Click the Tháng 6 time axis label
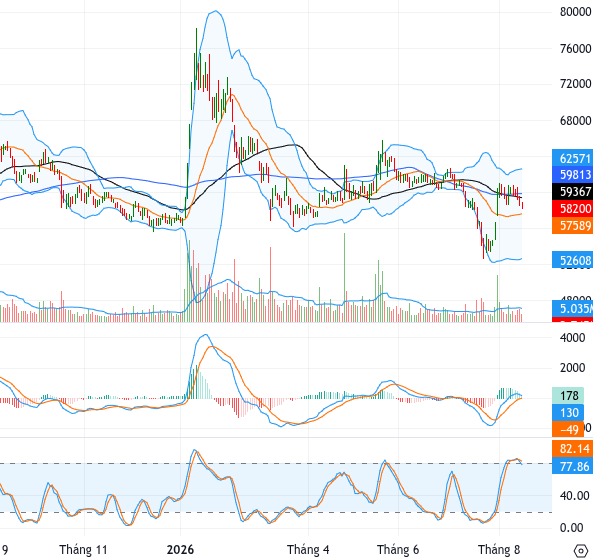Image resolution: width=593 pixels, height=558 pixels. [x=398, y=550]
